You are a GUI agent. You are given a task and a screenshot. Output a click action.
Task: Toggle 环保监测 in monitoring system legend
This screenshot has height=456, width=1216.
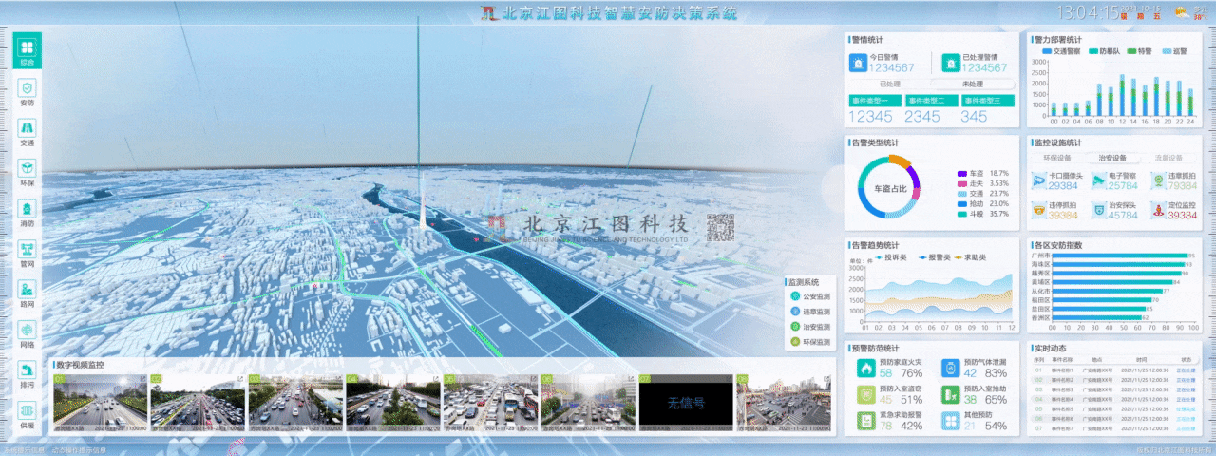810,341
